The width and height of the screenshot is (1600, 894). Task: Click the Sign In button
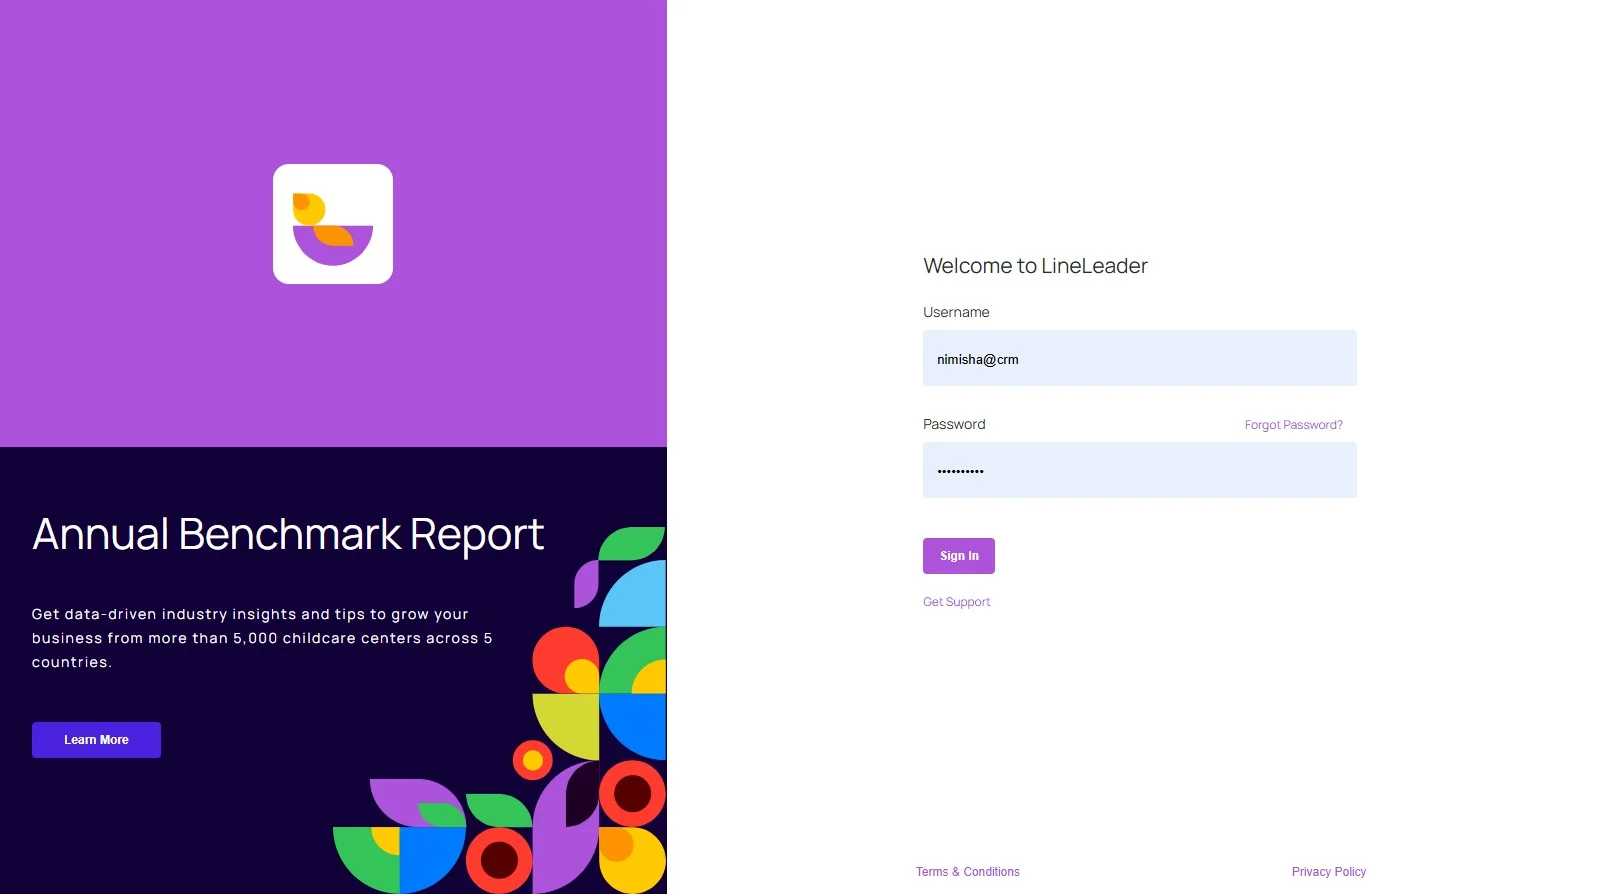point(958,556)
